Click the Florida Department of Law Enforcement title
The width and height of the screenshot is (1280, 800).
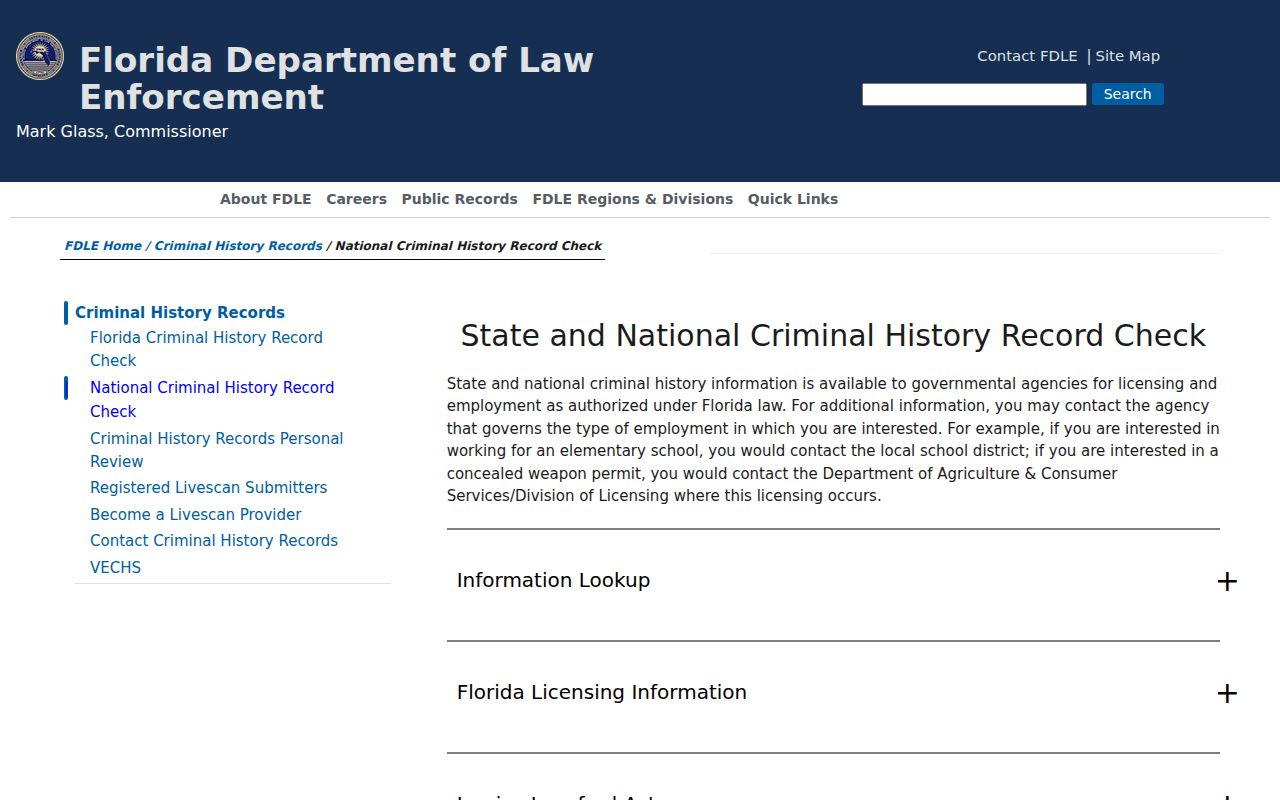point(336,78)
